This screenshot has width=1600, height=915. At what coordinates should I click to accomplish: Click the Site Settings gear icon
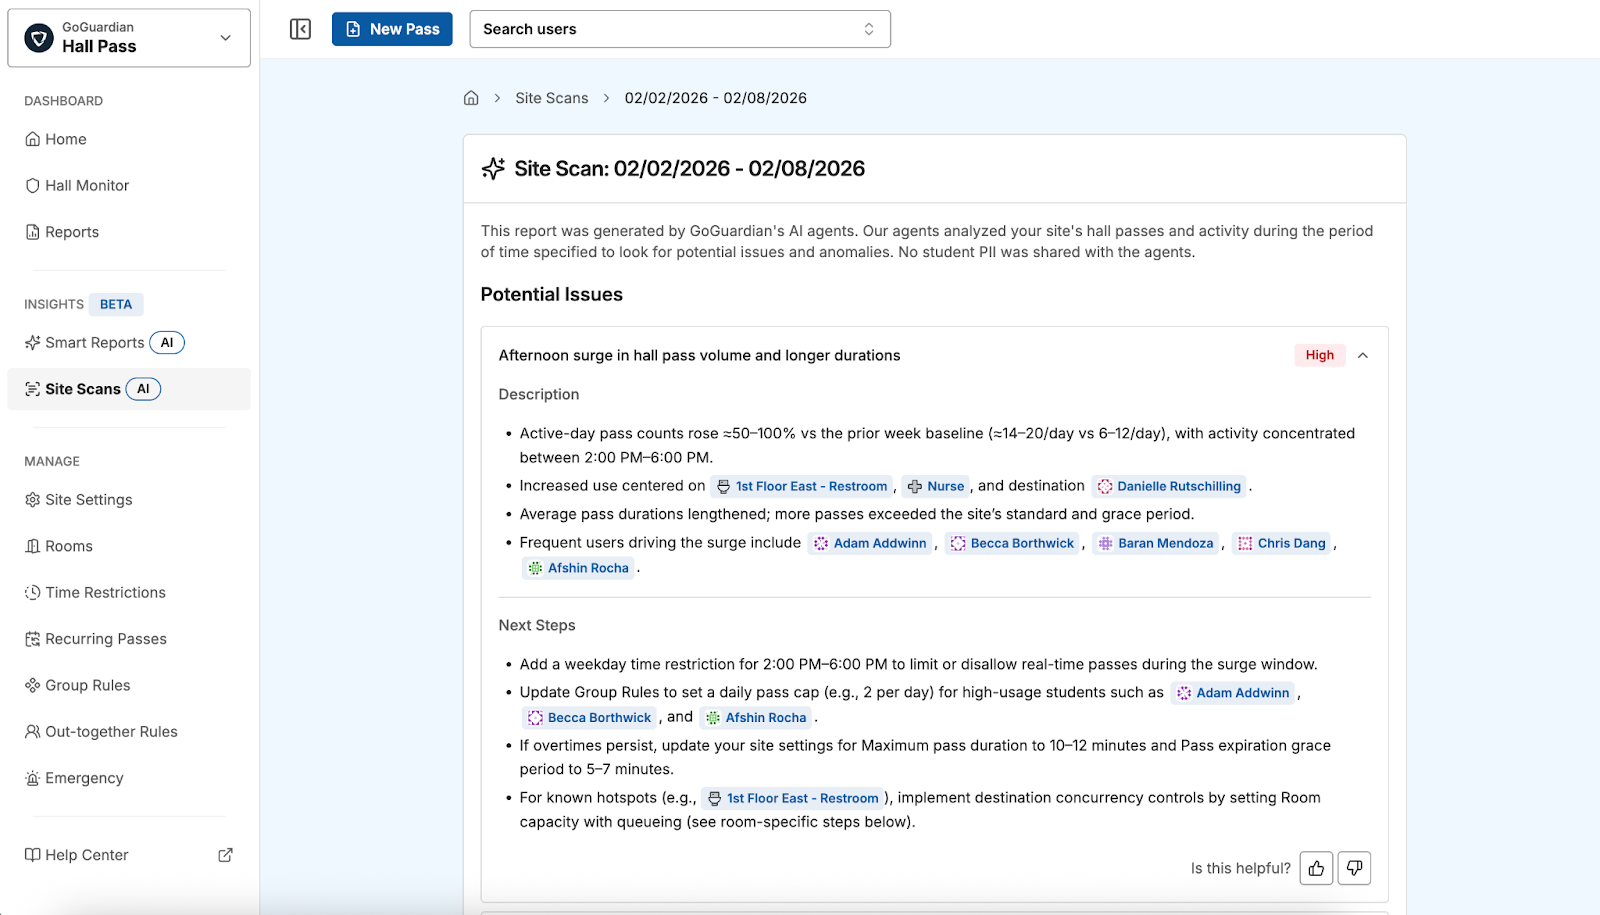pyautogui.click(x=33, y=500)
